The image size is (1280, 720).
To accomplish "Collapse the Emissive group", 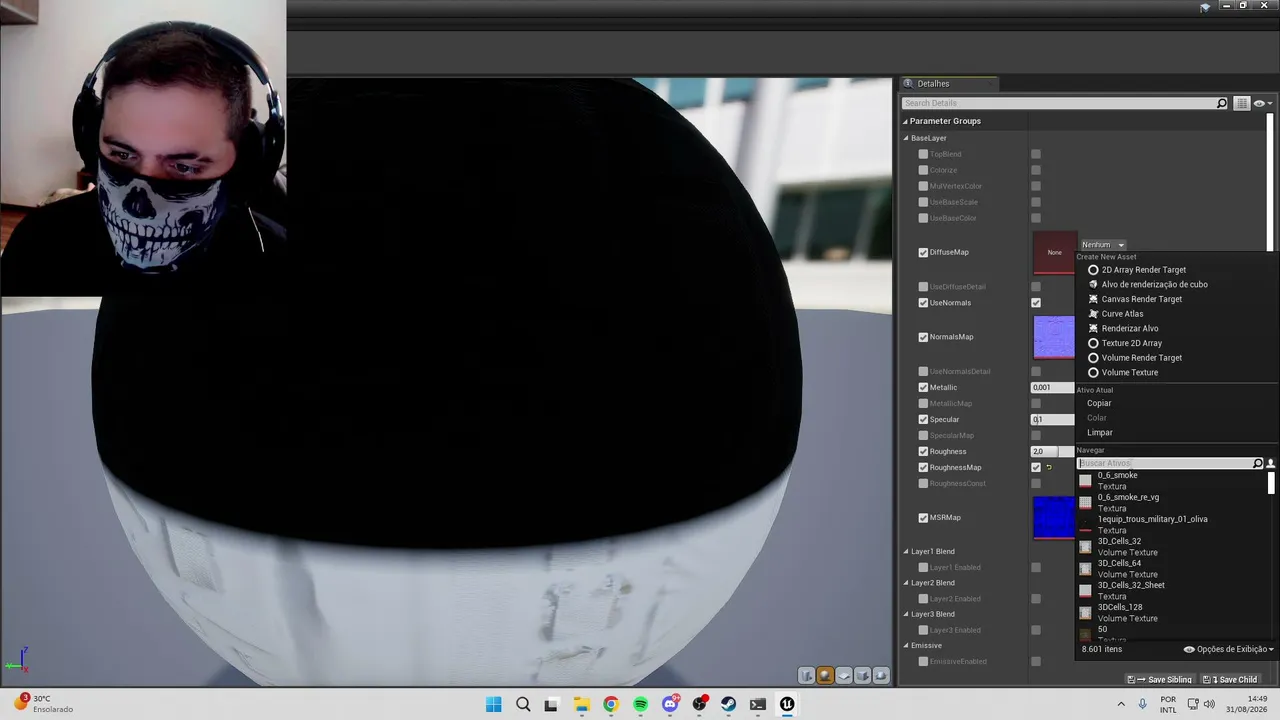I will click(907, 646).
